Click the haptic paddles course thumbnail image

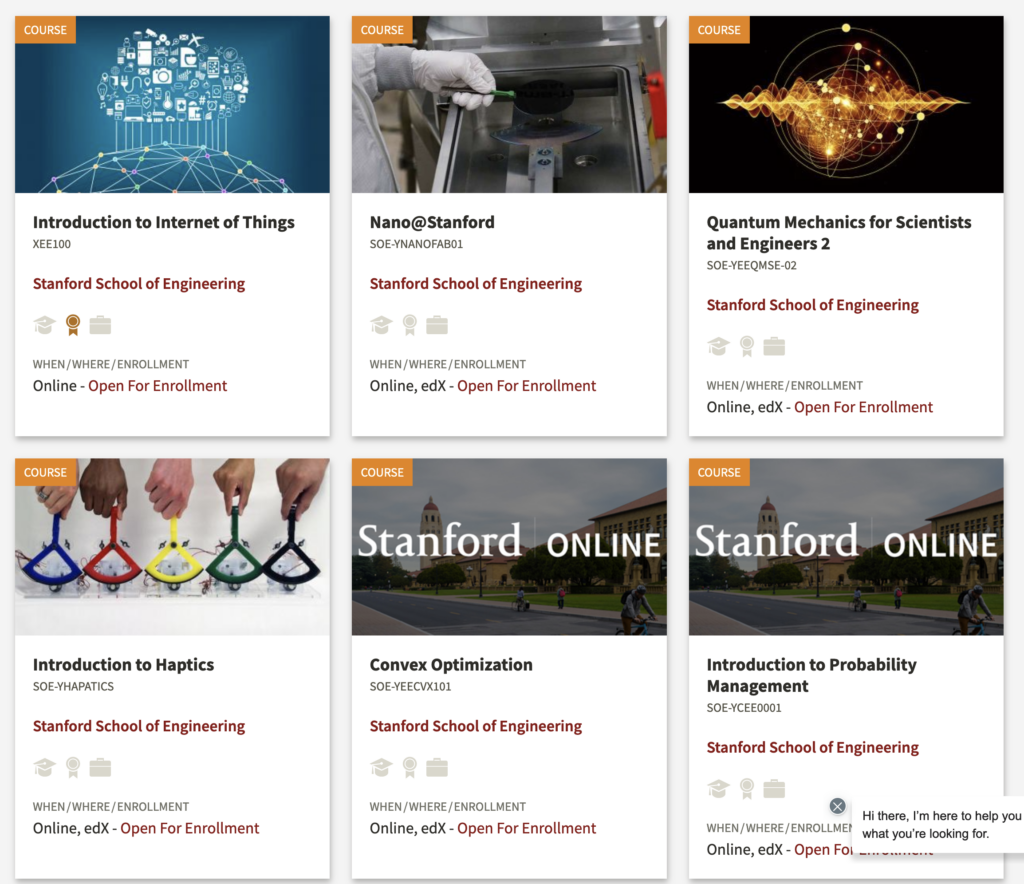(172, 546)
